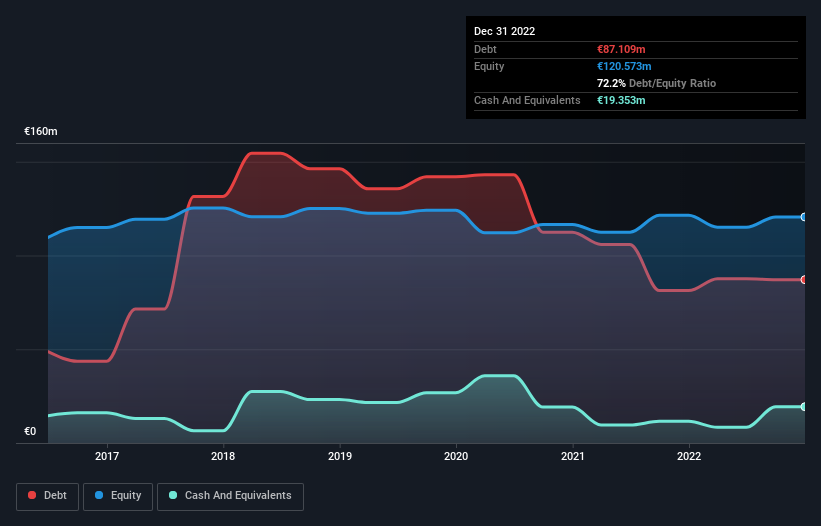Click the 2022 x-axis label
Image resolution: width=821 pixels, height=526 pixels.
[x=689, y=456]
